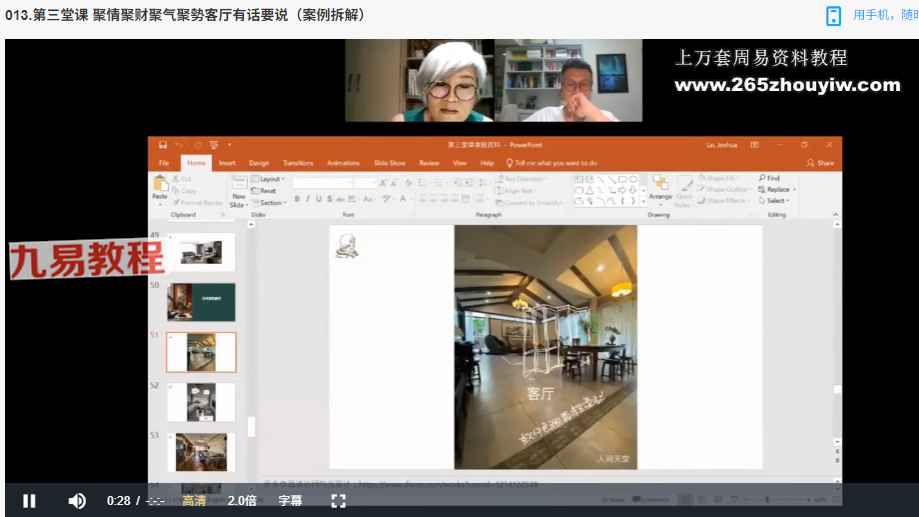Select slide 49 thumbnail
This screenshot has height=517, width=919.
201,253
